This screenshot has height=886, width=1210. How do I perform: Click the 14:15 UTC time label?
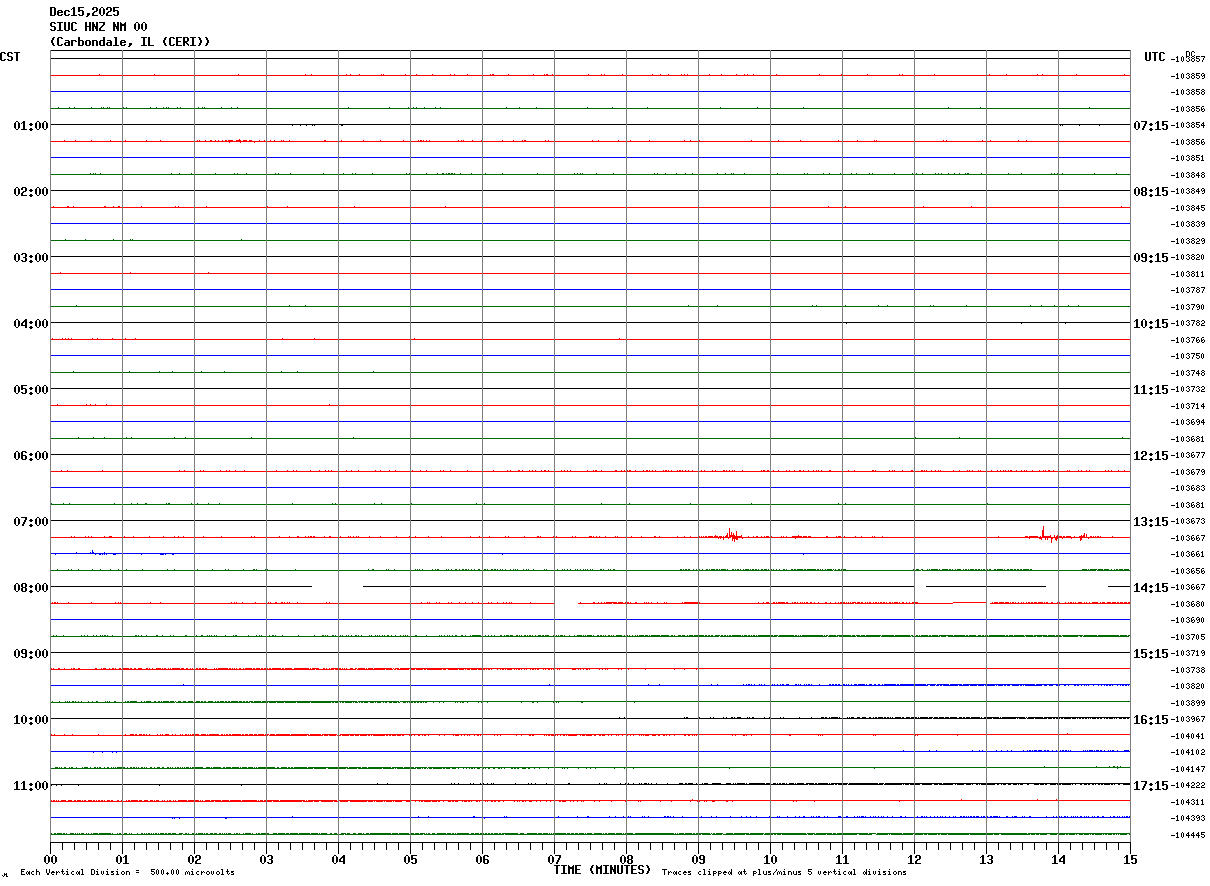1151,587
